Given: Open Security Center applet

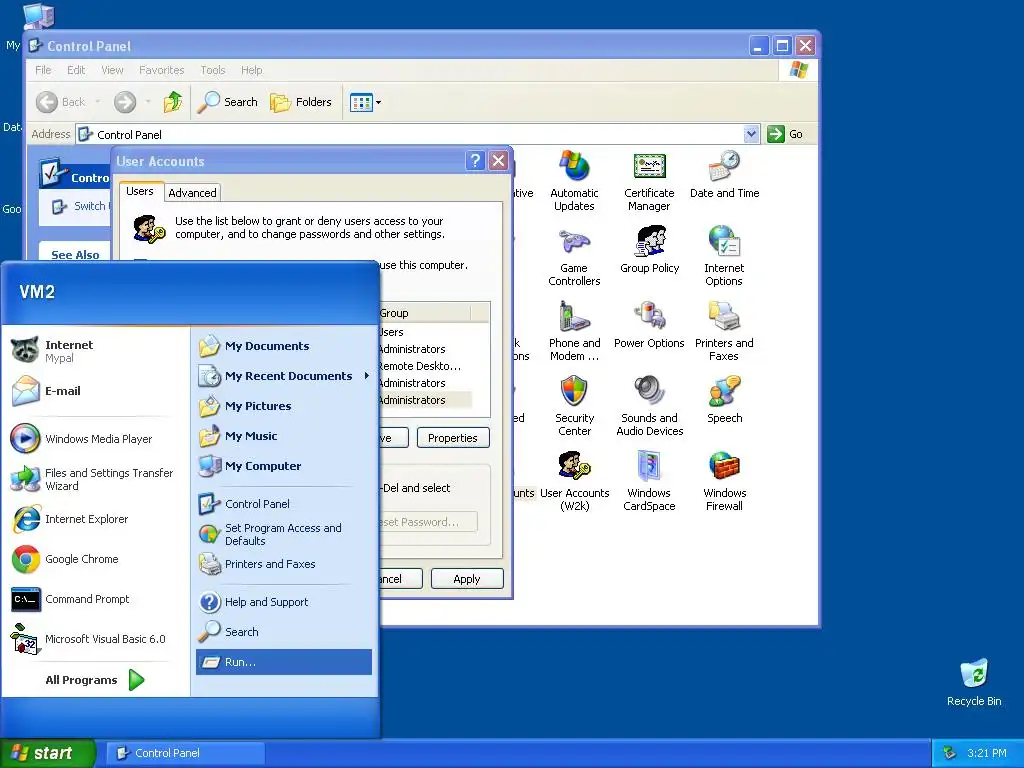Looking at the screenshot, I should [574, 406].
